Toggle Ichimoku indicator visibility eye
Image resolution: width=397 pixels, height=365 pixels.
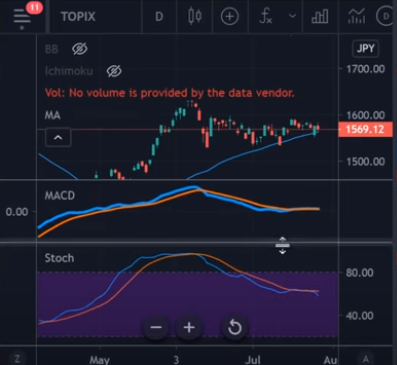114,71
